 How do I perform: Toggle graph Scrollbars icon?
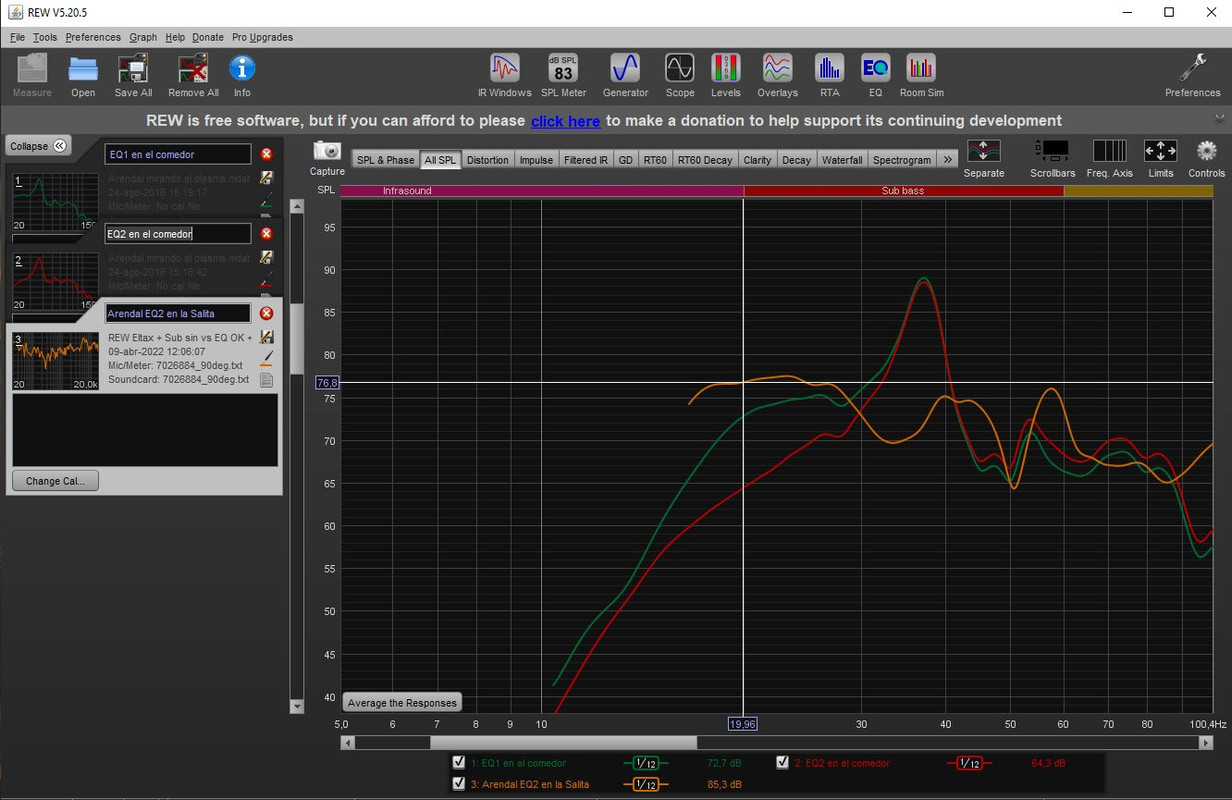[x=1053, y=151]
